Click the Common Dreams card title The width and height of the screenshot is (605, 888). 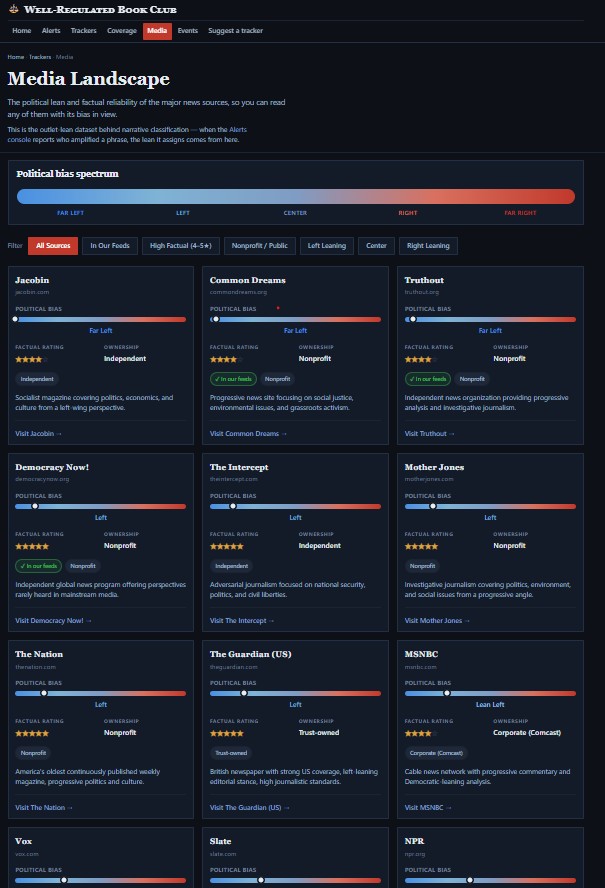[248, 280]
